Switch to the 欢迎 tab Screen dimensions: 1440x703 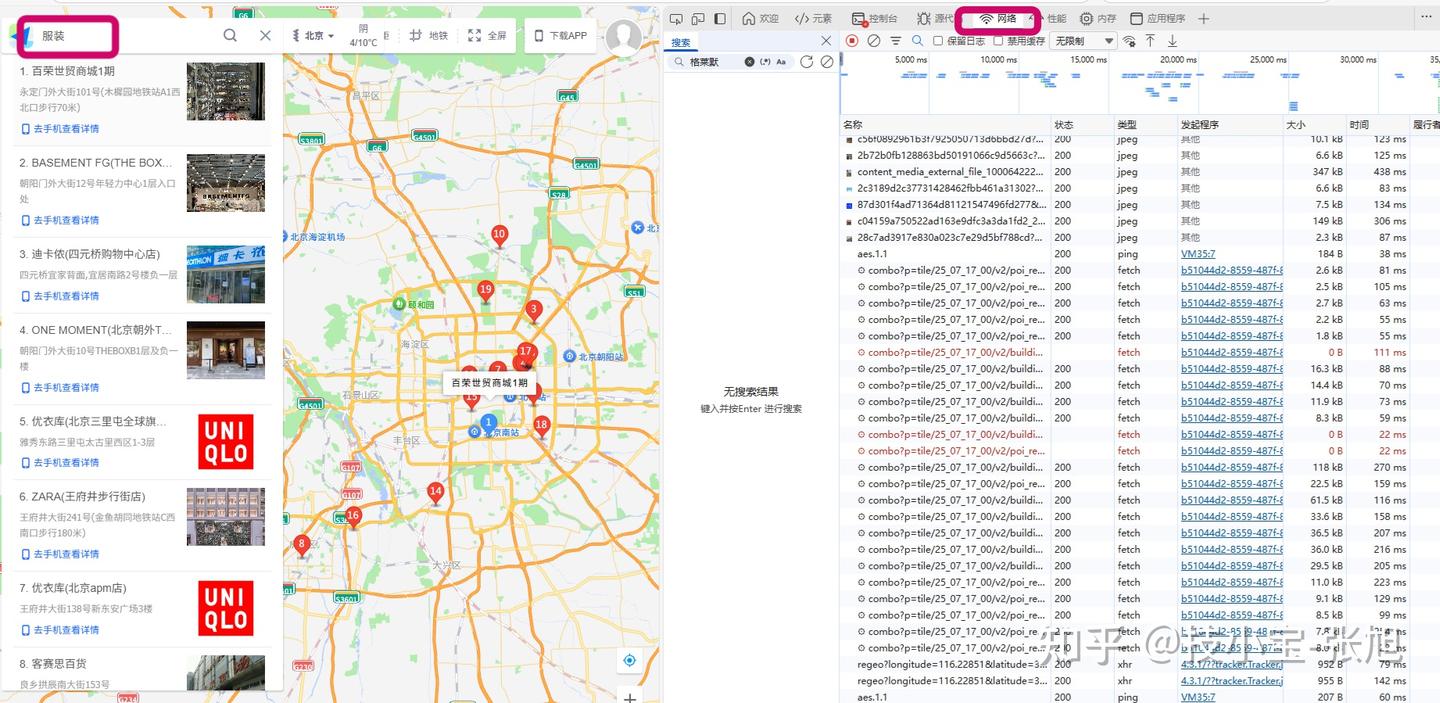[x=760, y=19]
